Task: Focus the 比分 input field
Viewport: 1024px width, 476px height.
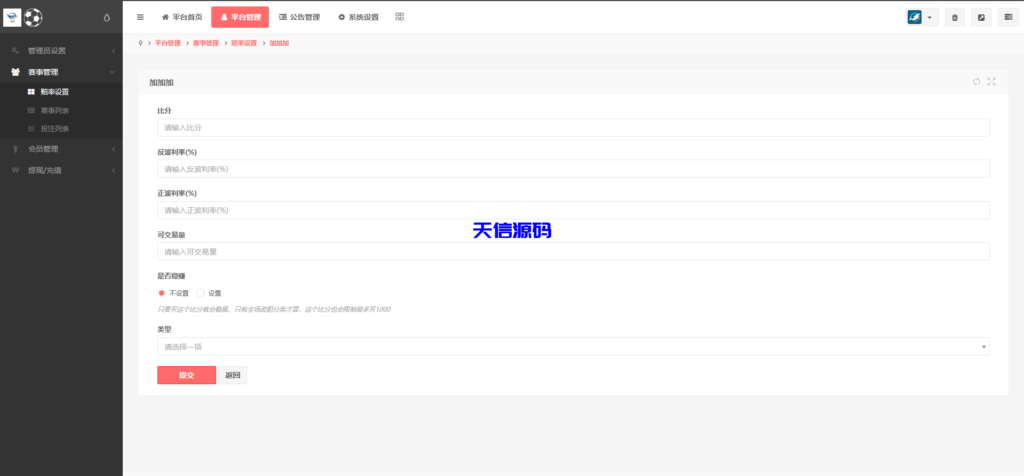Action: tap(573, 127)
